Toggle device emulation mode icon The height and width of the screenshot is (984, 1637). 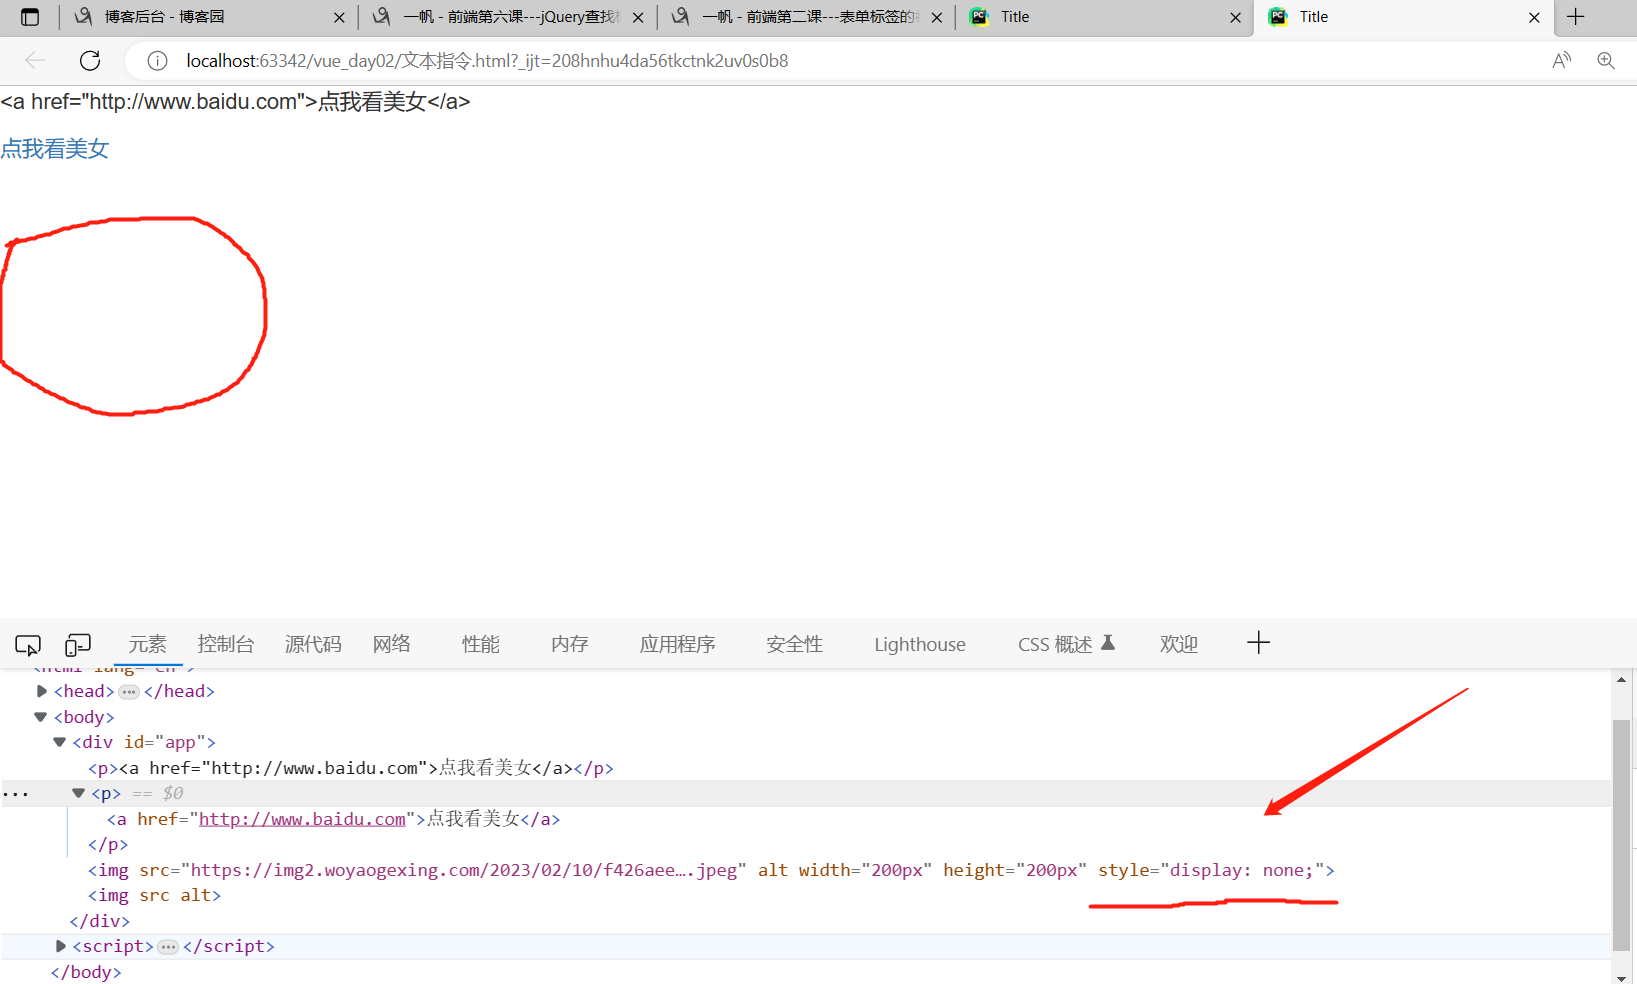click(78, 645)
